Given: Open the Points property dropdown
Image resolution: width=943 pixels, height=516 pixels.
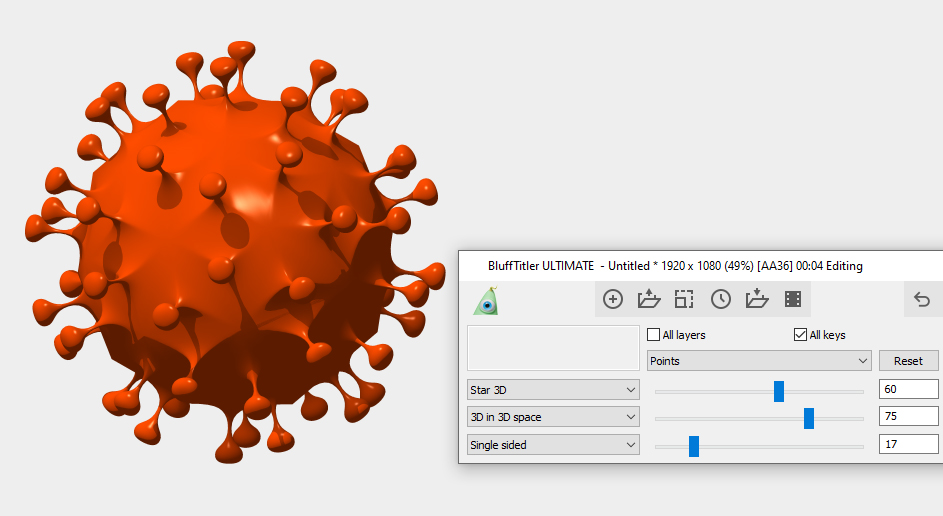Looking at the screenshot, I should 759,361.
